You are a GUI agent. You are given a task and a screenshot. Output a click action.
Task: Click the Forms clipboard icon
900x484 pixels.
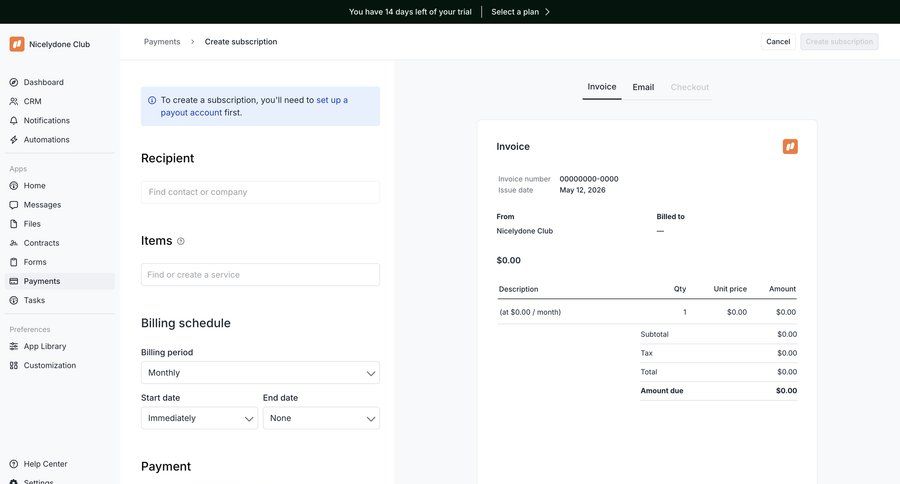click(x=14, y=262)
